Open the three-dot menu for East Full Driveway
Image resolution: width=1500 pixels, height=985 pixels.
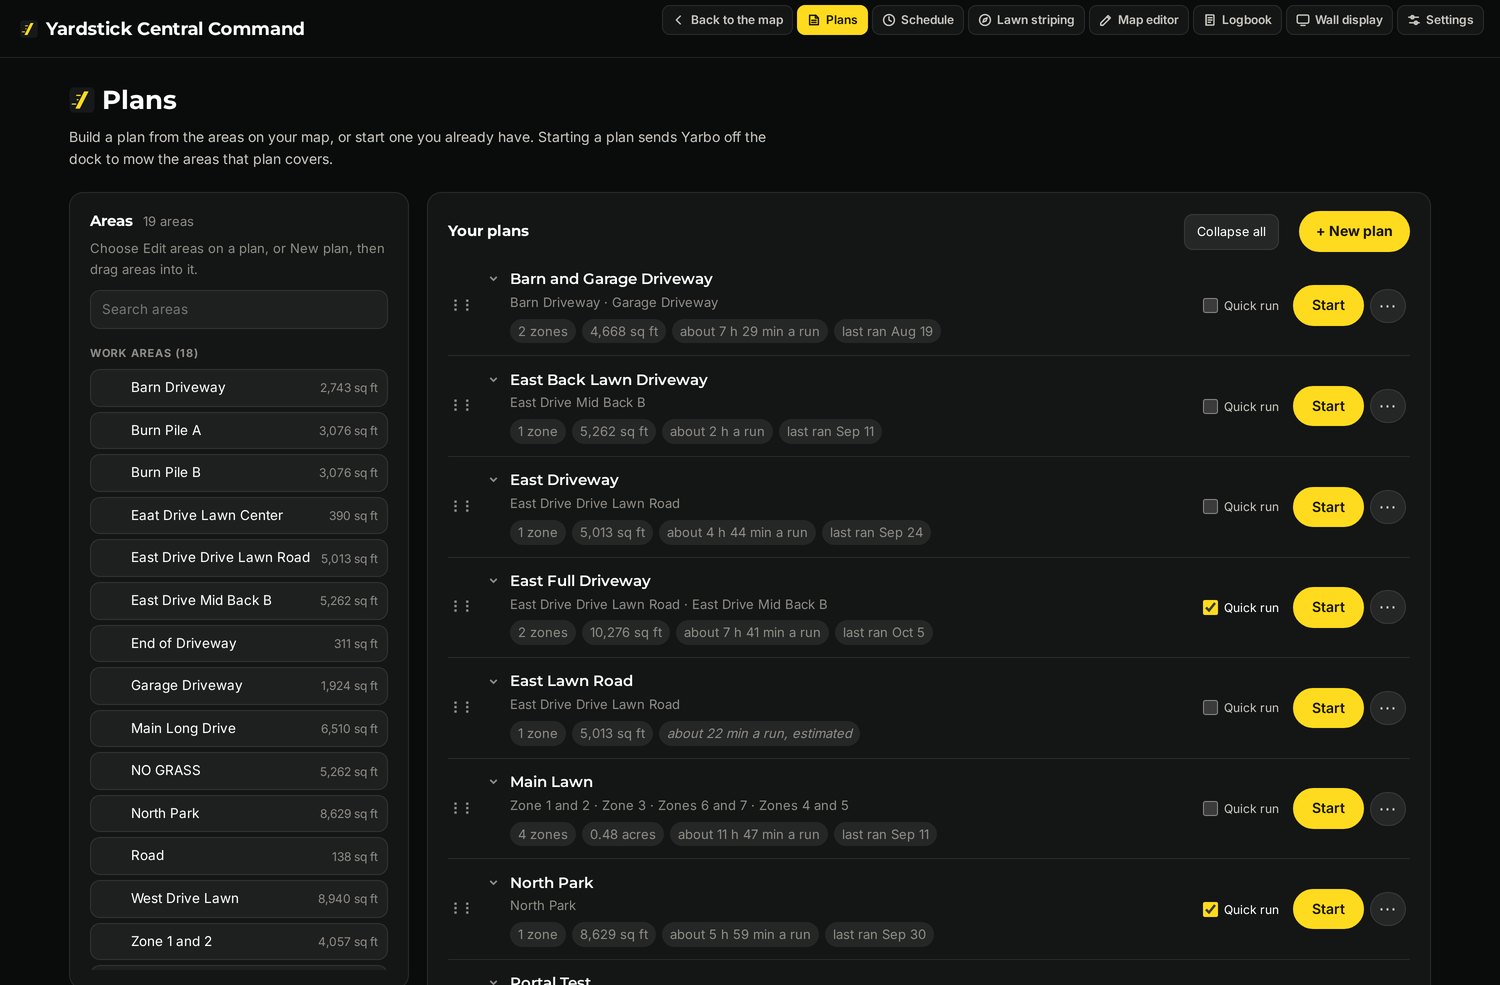point(1388,607)
